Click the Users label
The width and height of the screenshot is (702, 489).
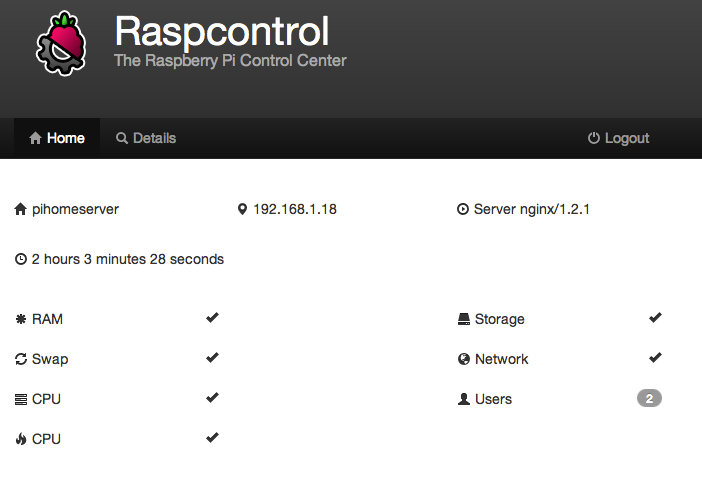tap(493, 399)
